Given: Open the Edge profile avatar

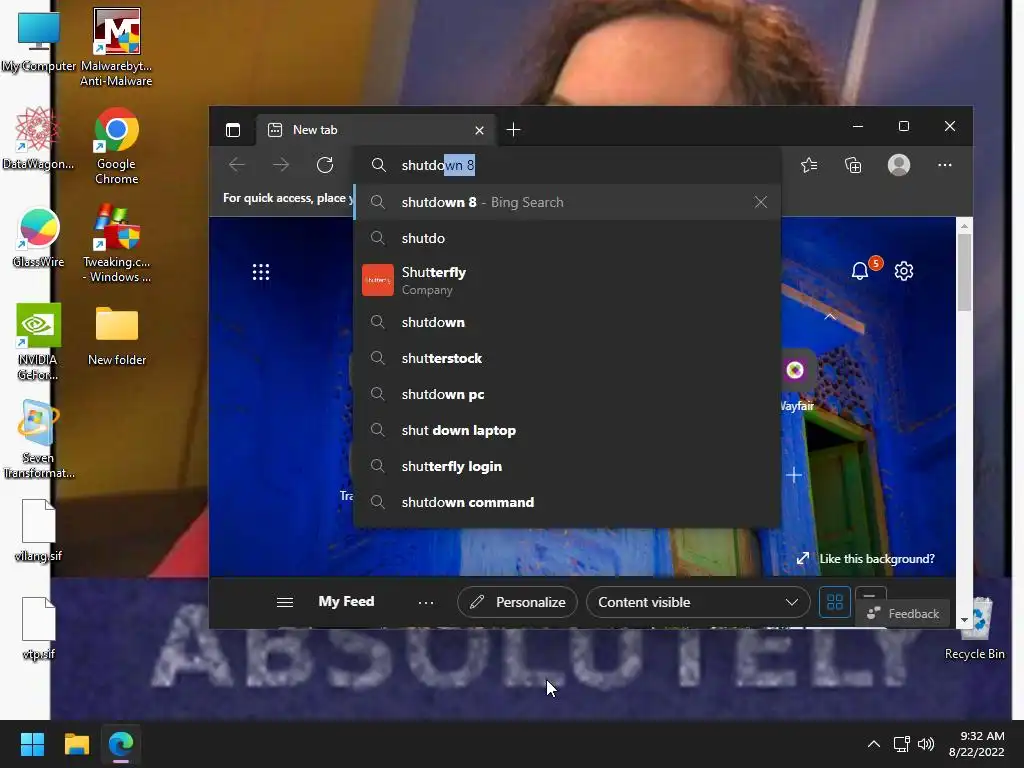Looking at the screenshot, I should (x=899, y=165).
